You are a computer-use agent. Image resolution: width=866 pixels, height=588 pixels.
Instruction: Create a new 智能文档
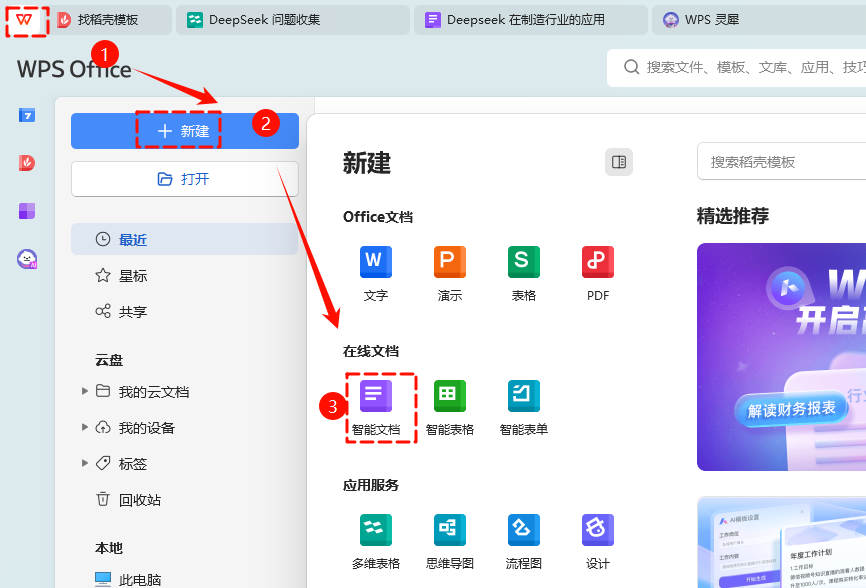376,407
